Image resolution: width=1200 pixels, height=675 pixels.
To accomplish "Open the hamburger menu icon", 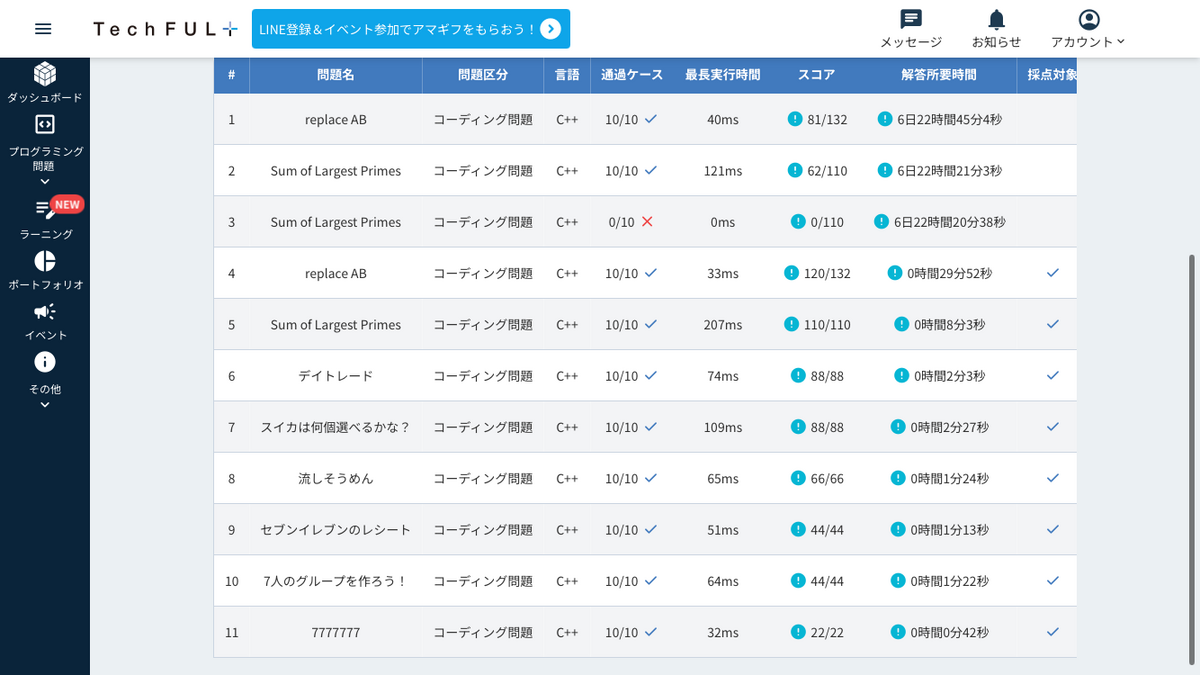I will pyautogui.click(x=43, y=29).
